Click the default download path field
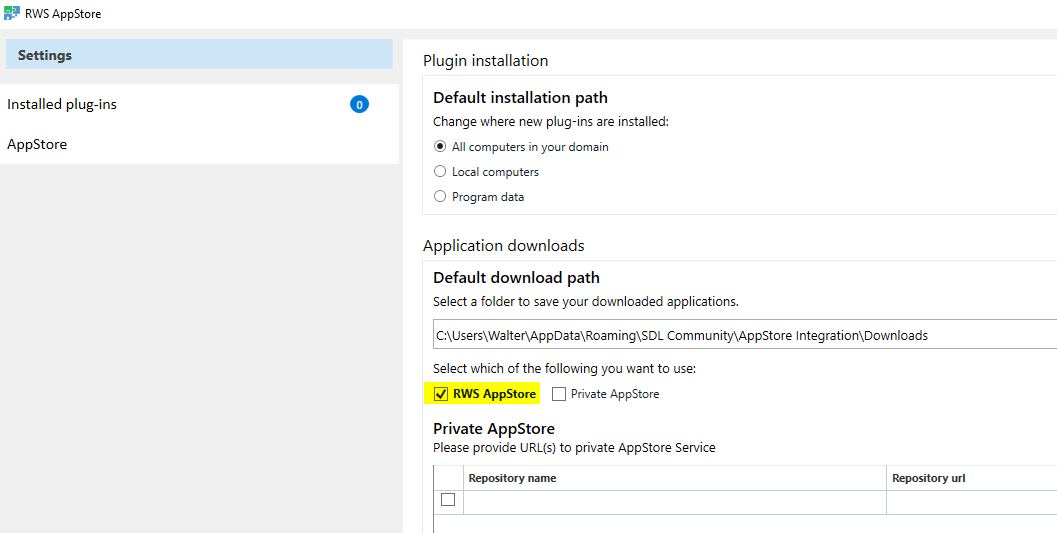 click(x=740, y=335)
